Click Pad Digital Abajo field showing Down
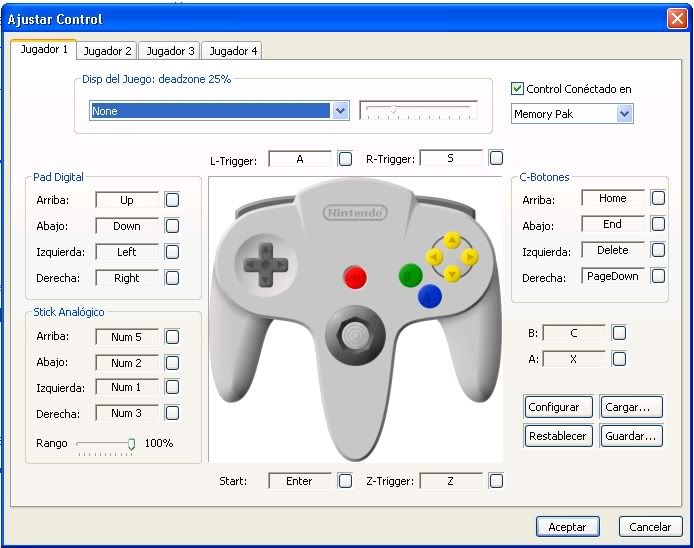 (x=127, y=226)
